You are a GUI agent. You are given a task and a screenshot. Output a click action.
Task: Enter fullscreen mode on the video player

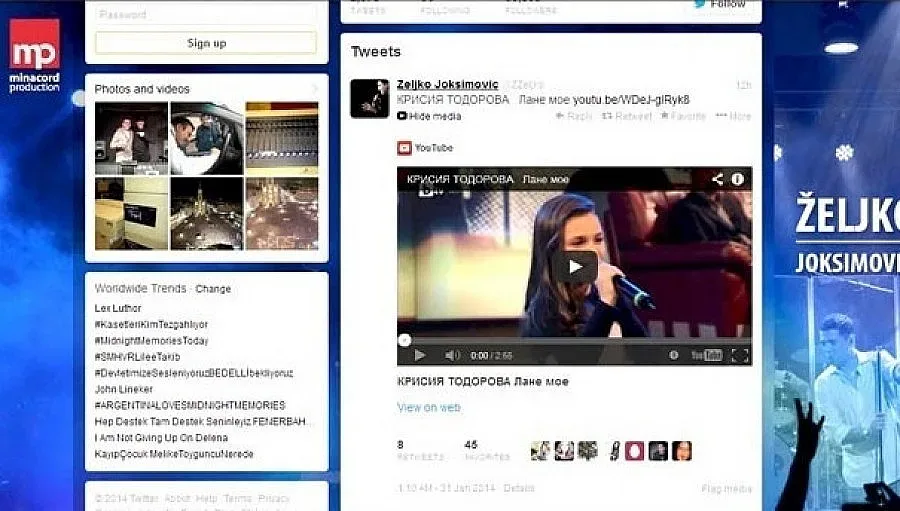point(739,355)
